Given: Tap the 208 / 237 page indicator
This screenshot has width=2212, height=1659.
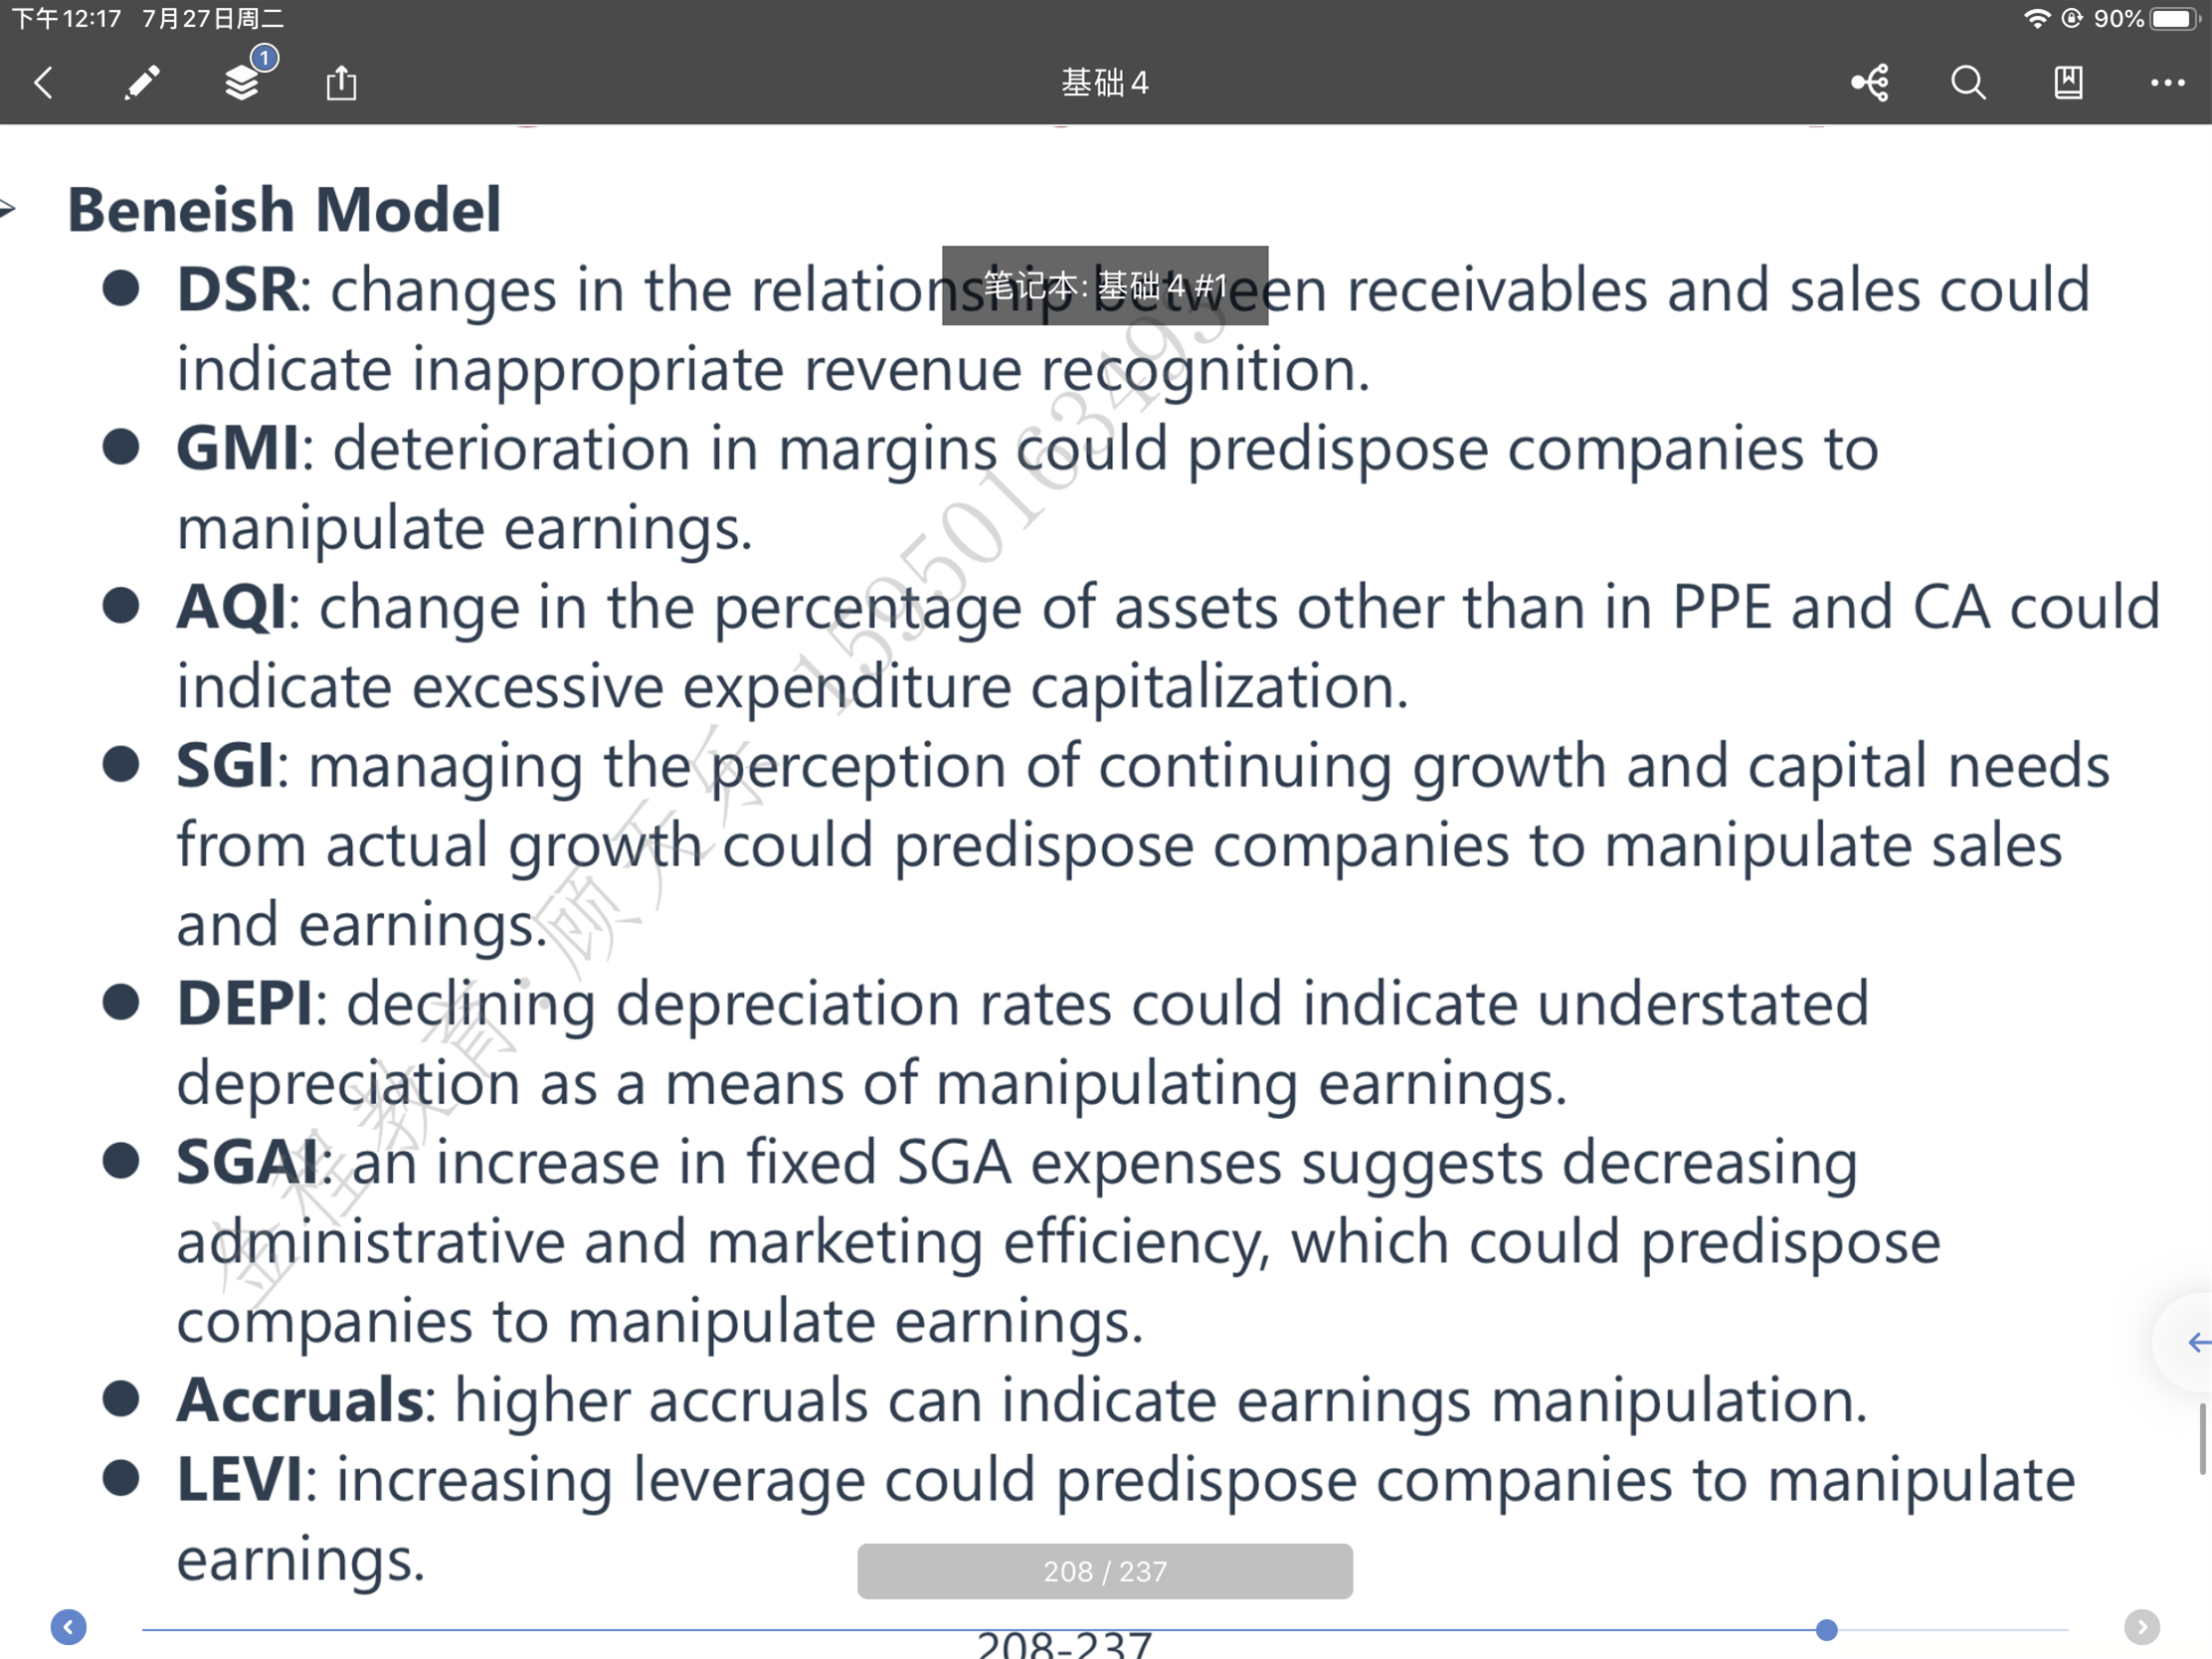Looking at the screenshot, I should pos(1105,1571).
